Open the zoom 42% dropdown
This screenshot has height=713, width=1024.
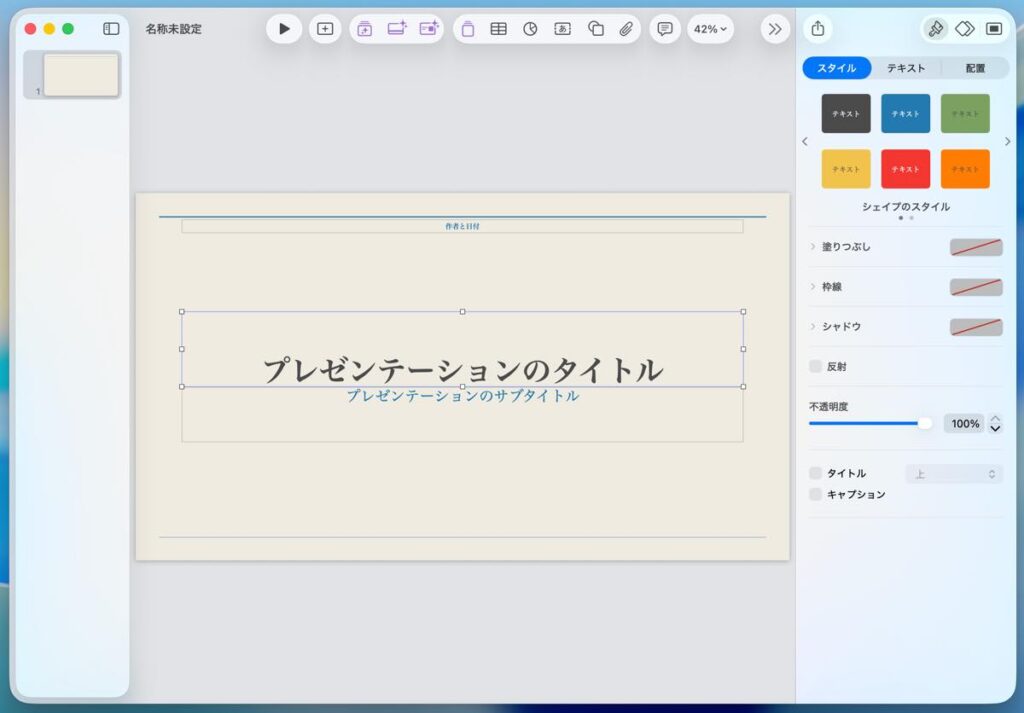710,29
